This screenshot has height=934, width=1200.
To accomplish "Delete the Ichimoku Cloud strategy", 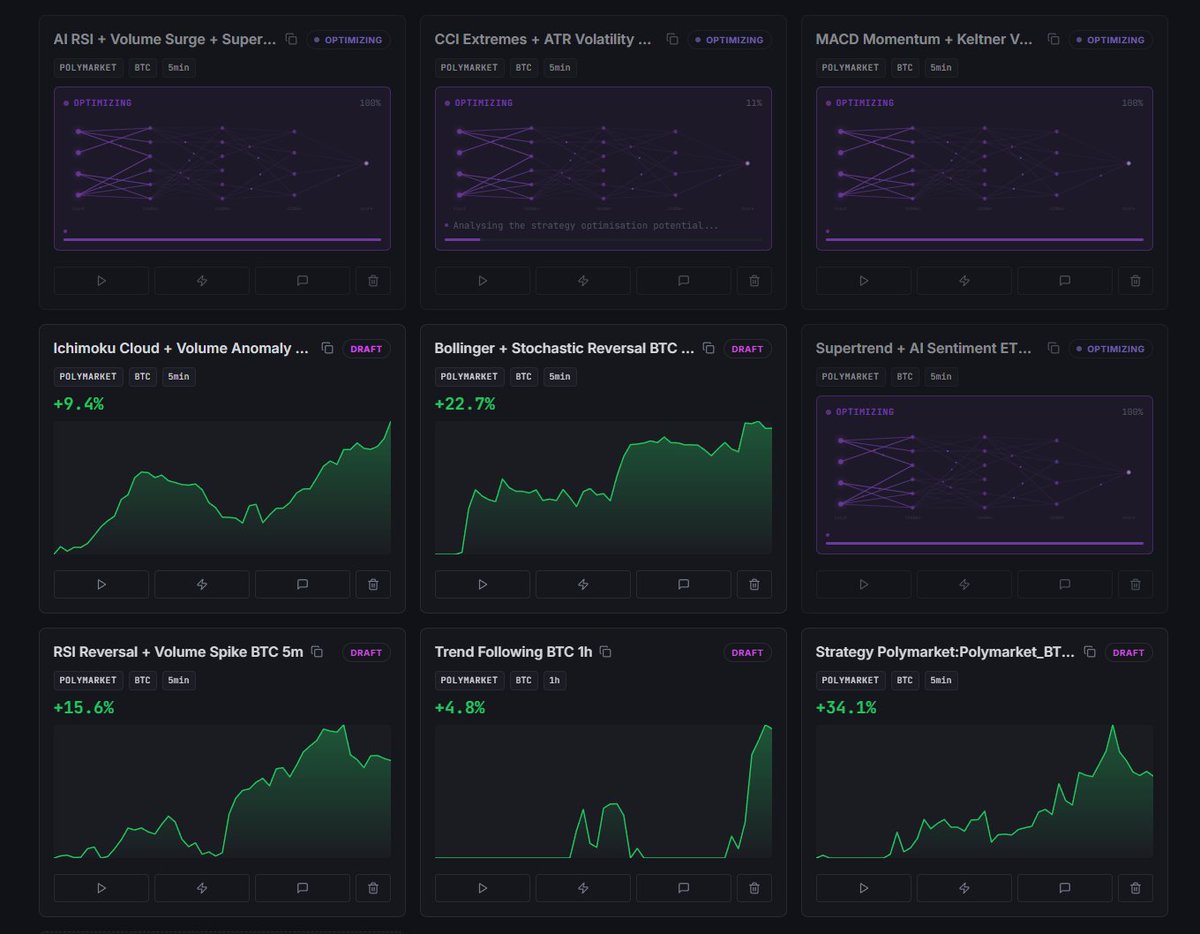I will 373,584.
